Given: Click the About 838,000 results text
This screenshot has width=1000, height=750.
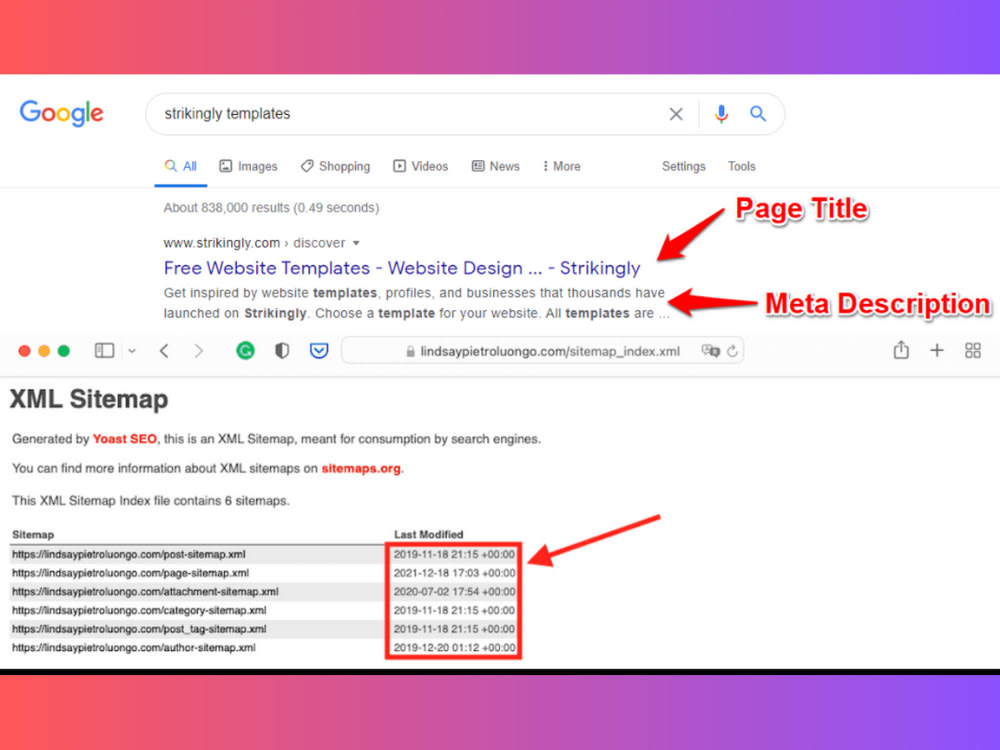Looking at the screenshot, I should pyautogui.click(x=271, y=208).
